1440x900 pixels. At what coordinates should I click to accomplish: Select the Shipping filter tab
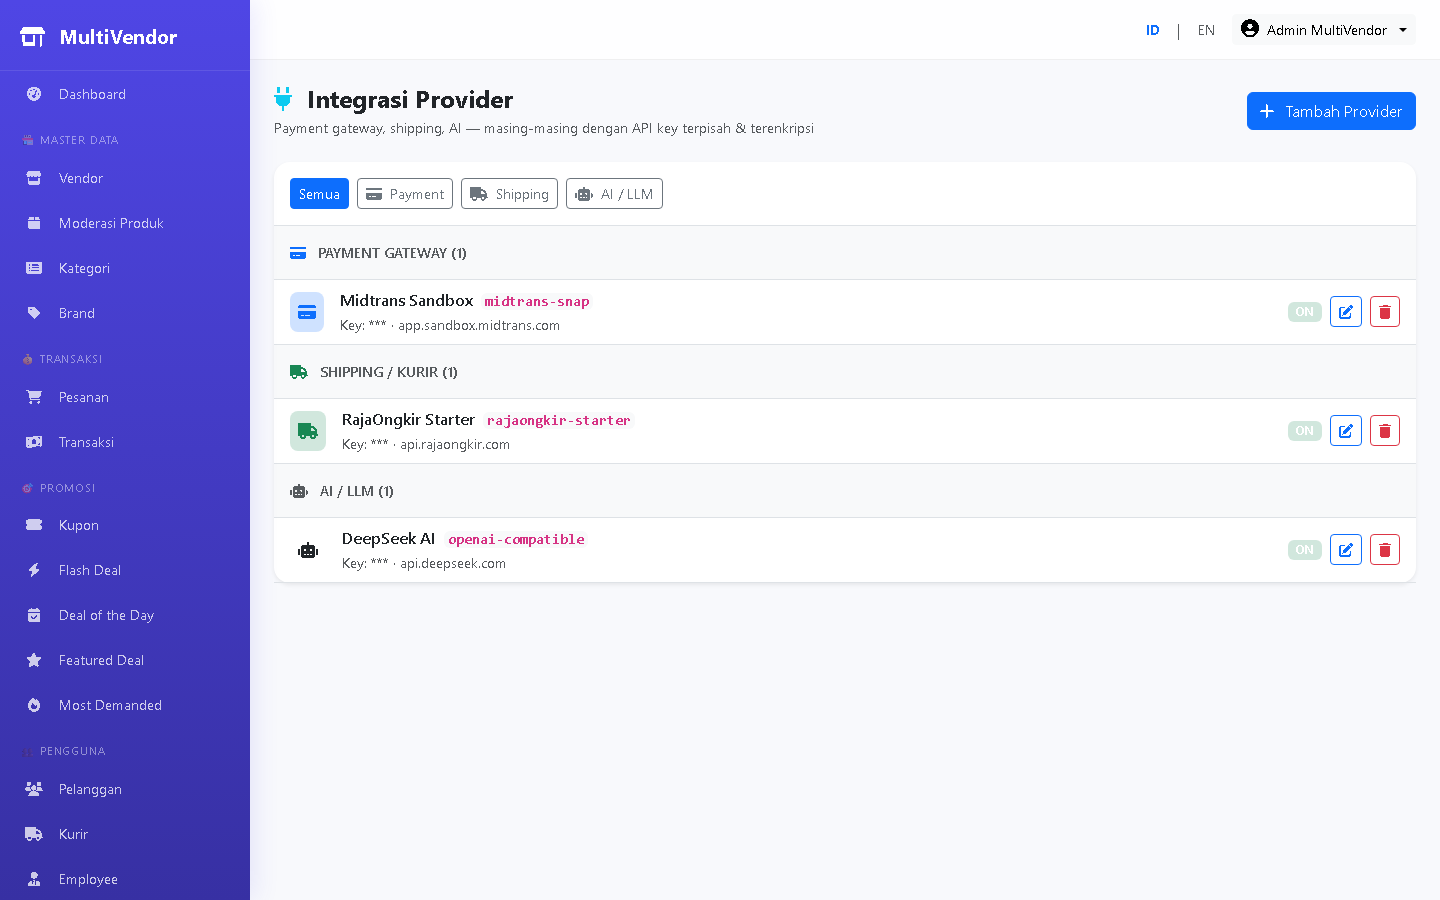click(x=509, y=194)
